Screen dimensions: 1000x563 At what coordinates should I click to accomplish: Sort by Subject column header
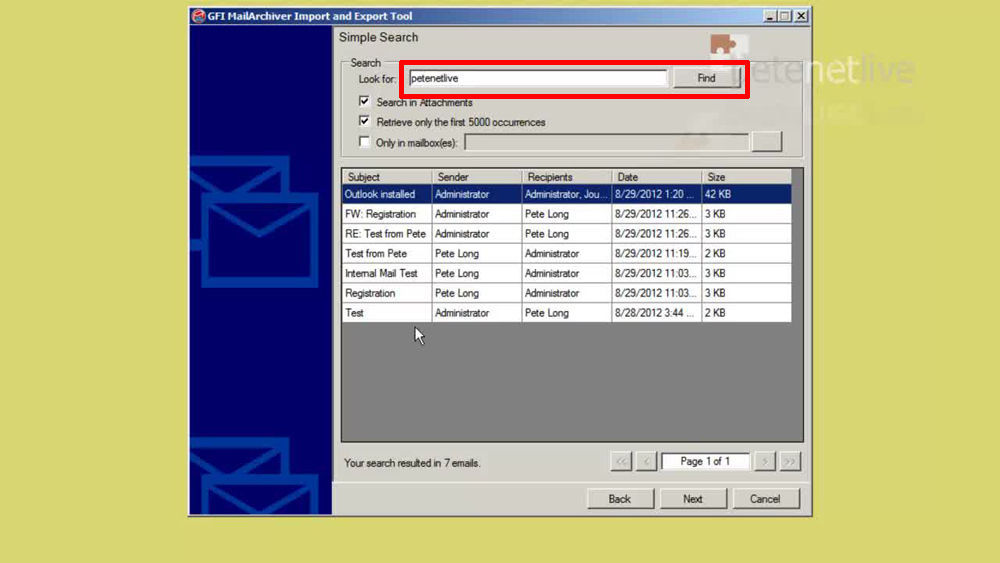click(386, 177)
